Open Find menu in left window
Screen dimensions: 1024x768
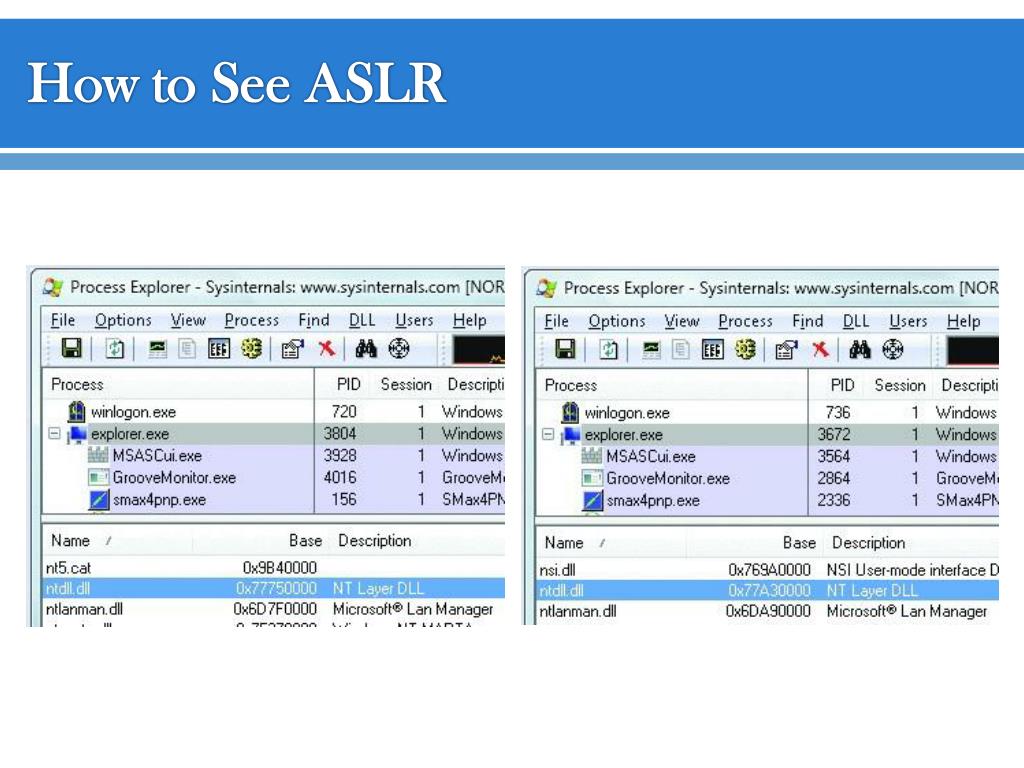point(313,320)
